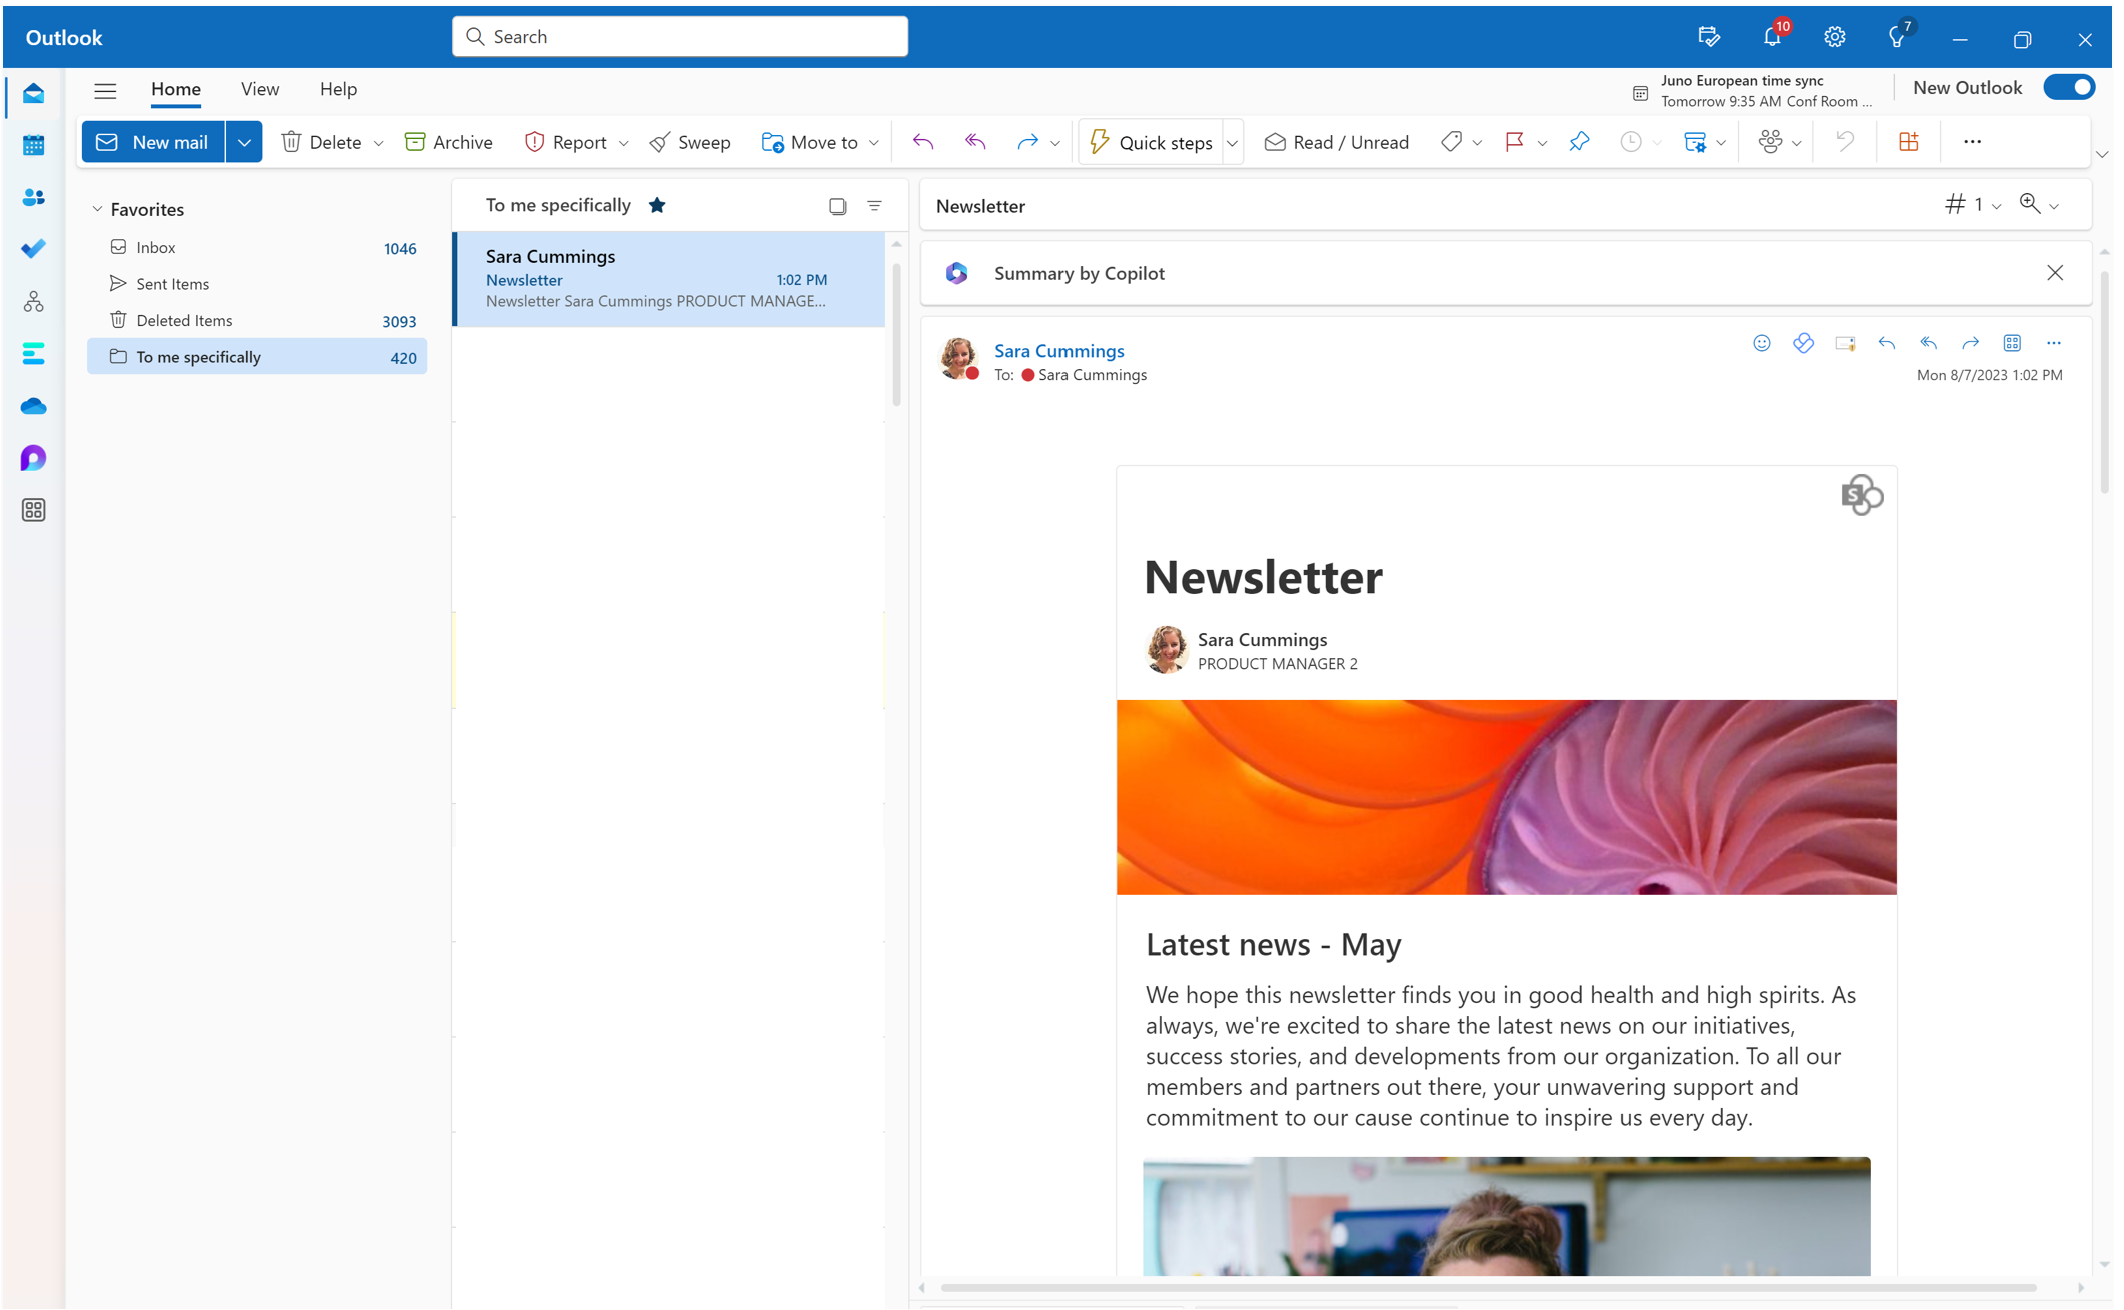The width and height of the screenshot is (2124, 1310).
Task: Toggle the conversation view density icon
Action: click(836, 205)
